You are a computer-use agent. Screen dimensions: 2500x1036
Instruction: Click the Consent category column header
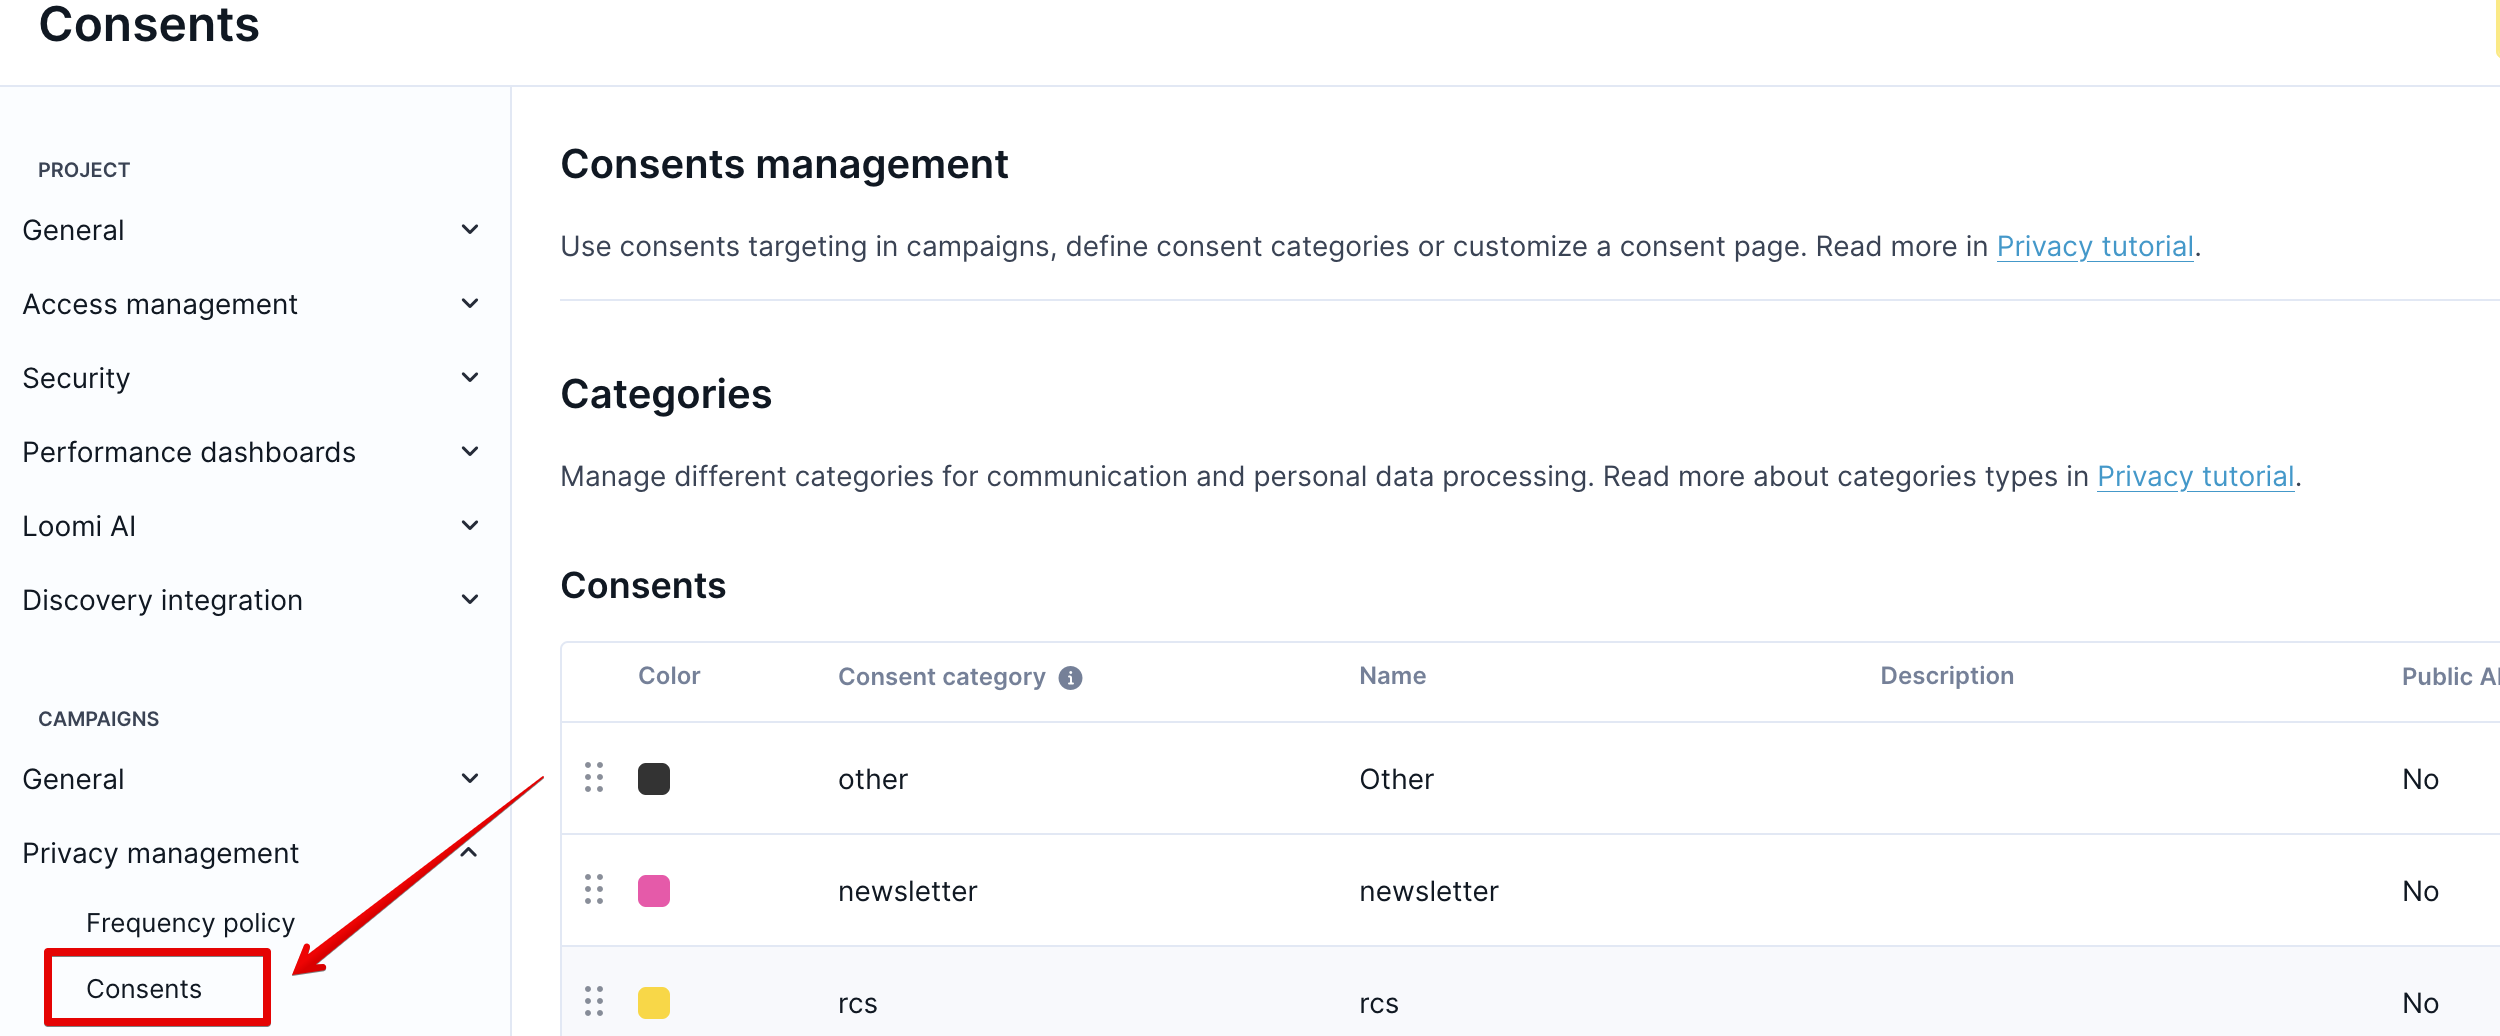point(941,677)
